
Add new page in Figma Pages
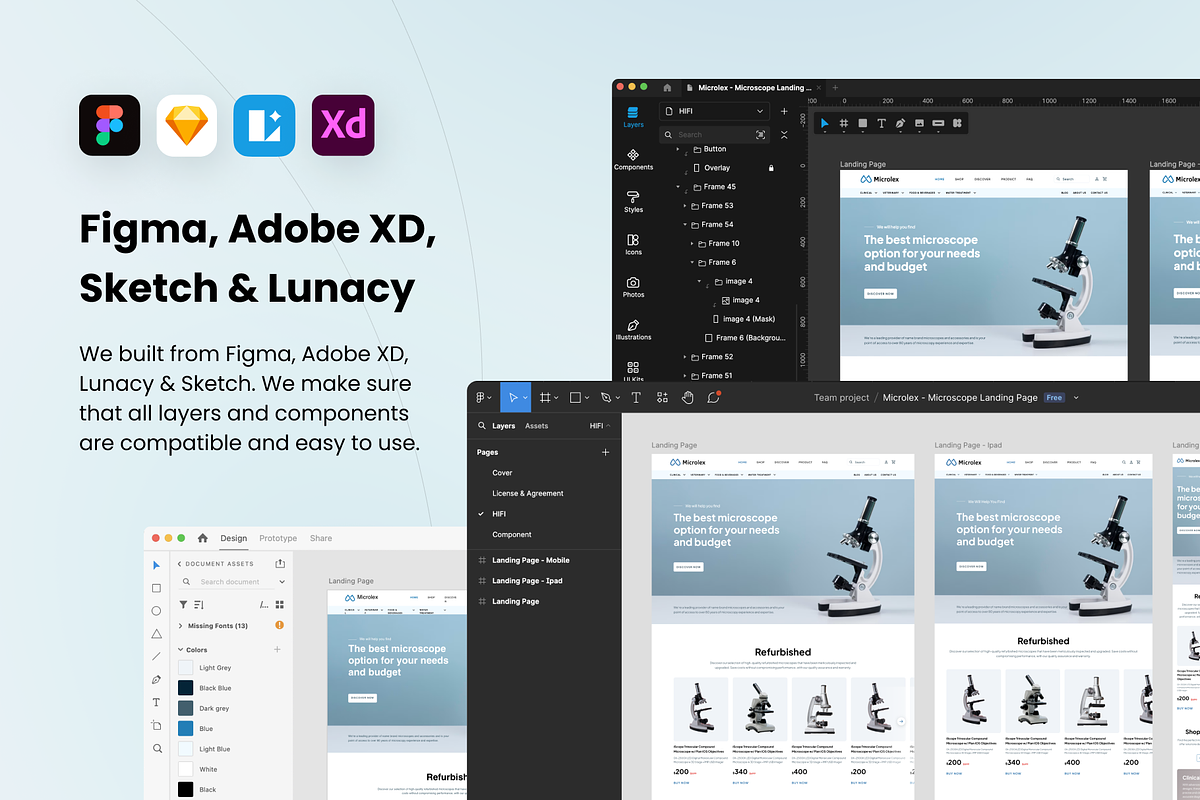tap(605, 452)
